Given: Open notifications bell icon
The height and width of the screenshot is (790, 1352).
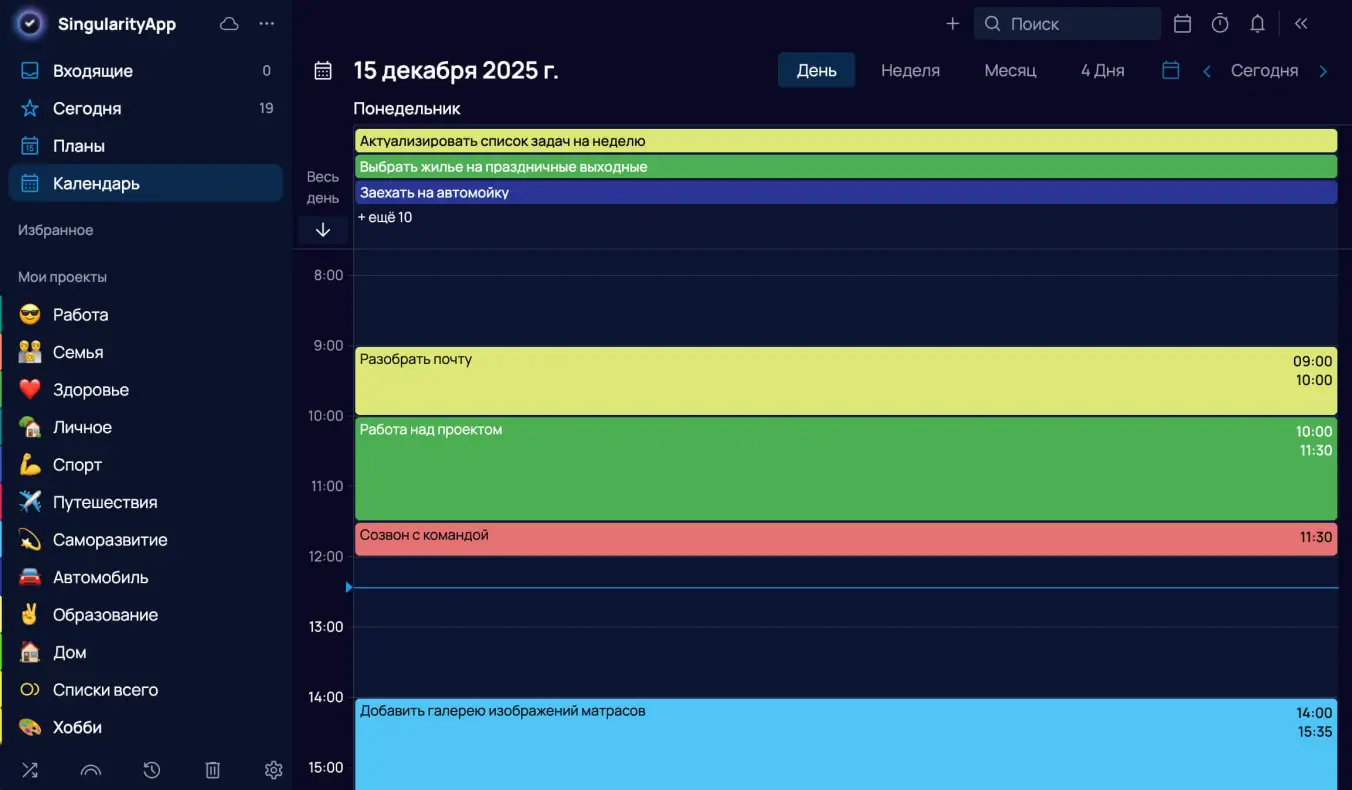Looking at the screenshot, I should 1258,24.
